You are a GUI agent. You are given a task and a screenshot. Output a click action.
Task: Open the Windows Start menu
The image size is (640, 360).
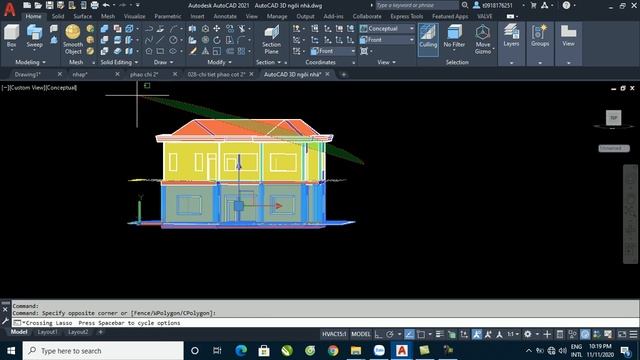tap(11, 351)
